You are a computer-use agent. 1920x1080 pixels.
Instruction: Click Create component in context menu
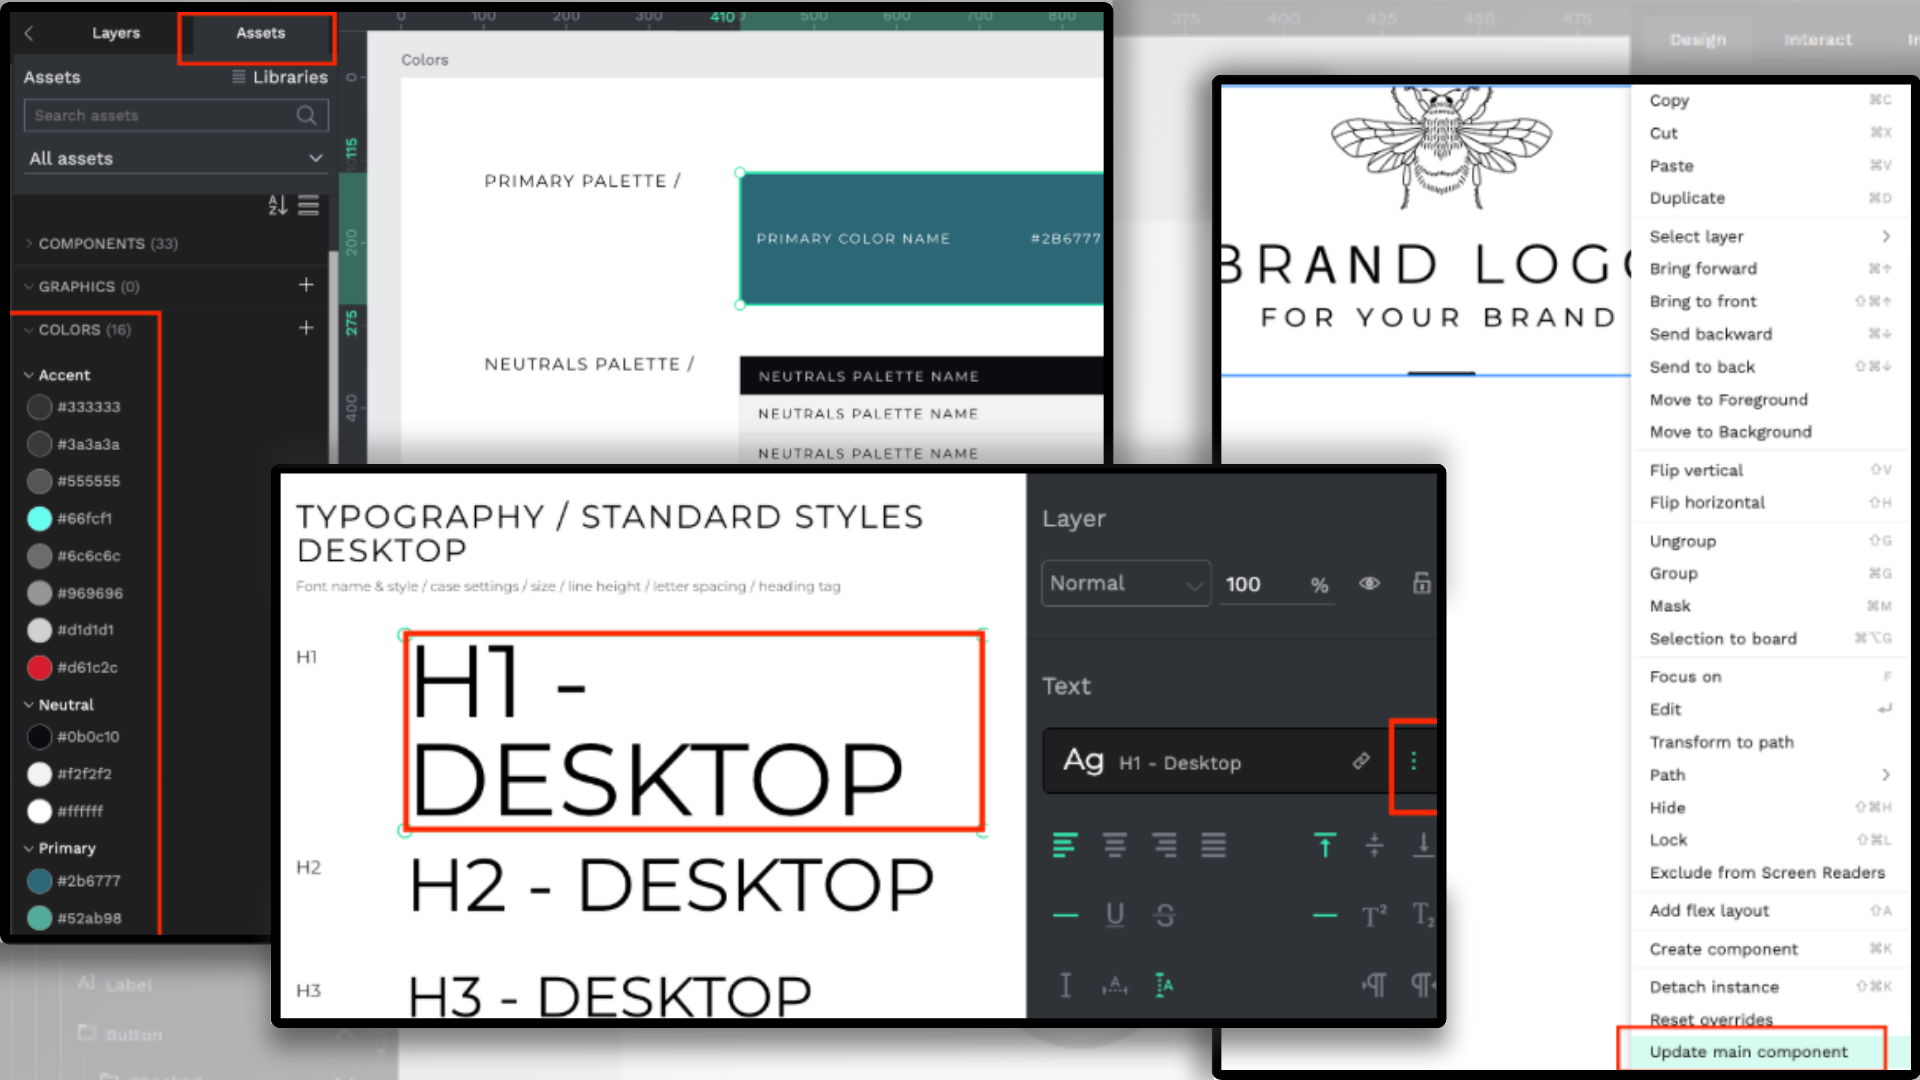1722,948
